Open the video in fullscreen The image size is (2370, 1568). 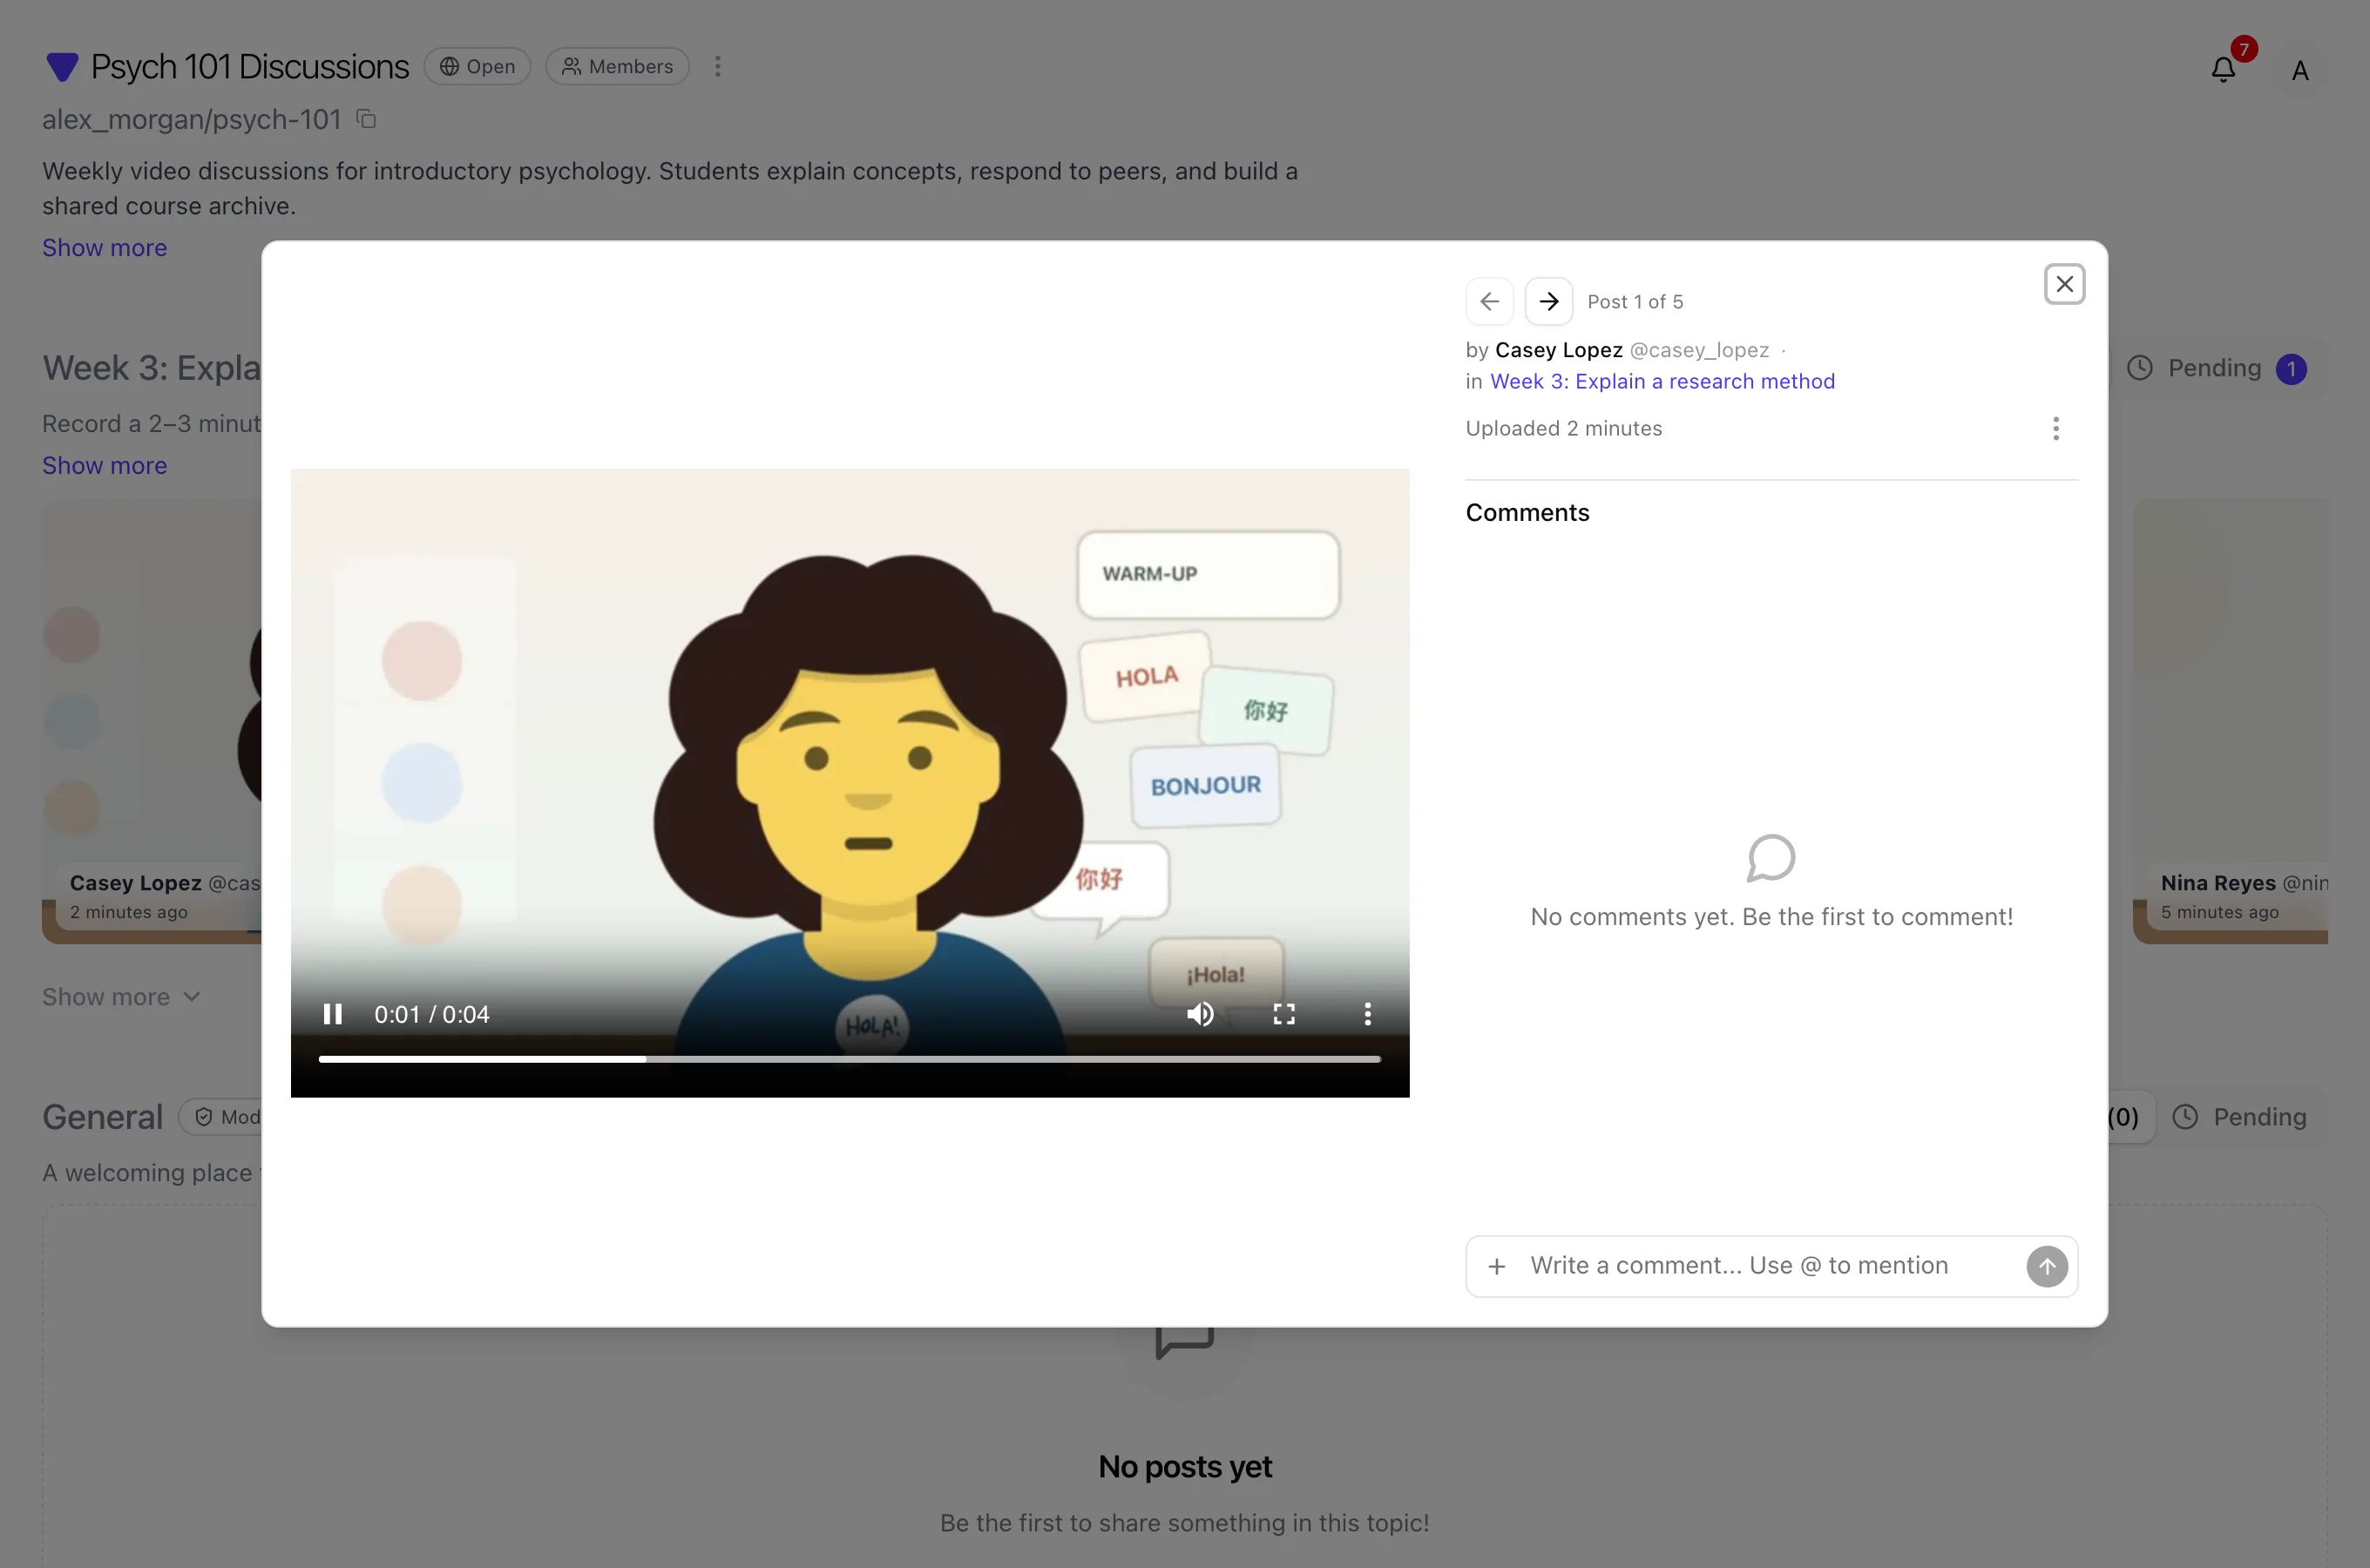coord(1284,1014)
